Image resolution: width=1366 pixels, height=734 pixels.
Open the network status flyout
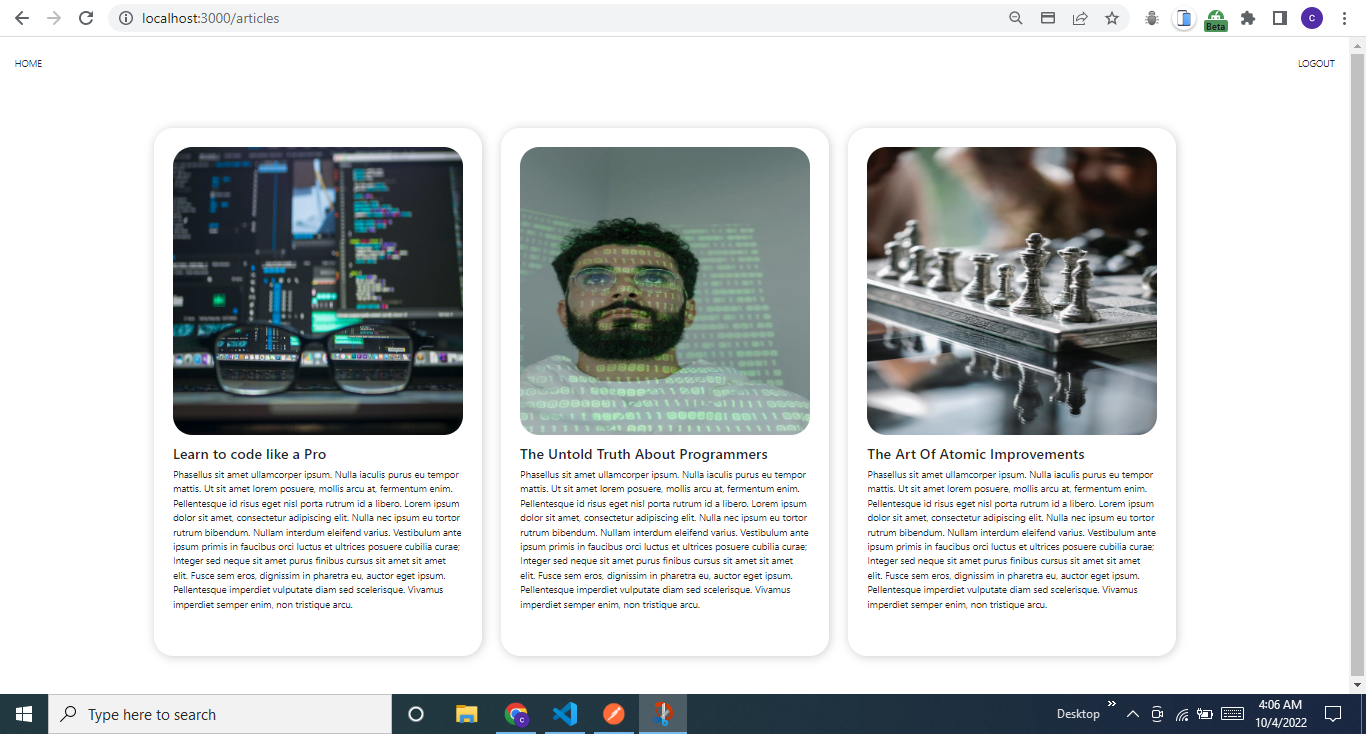[x=1182, y=714]
